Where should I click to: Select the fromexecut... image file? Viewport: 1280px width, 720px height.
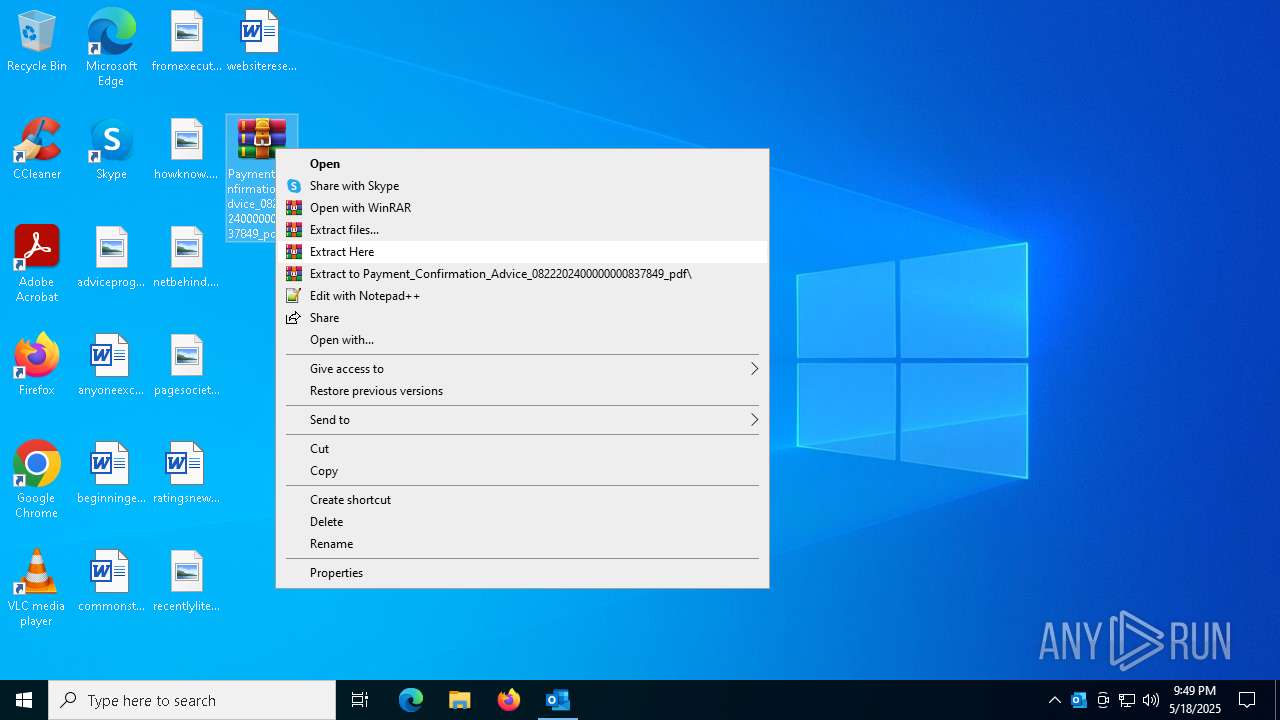pos(186,42)
